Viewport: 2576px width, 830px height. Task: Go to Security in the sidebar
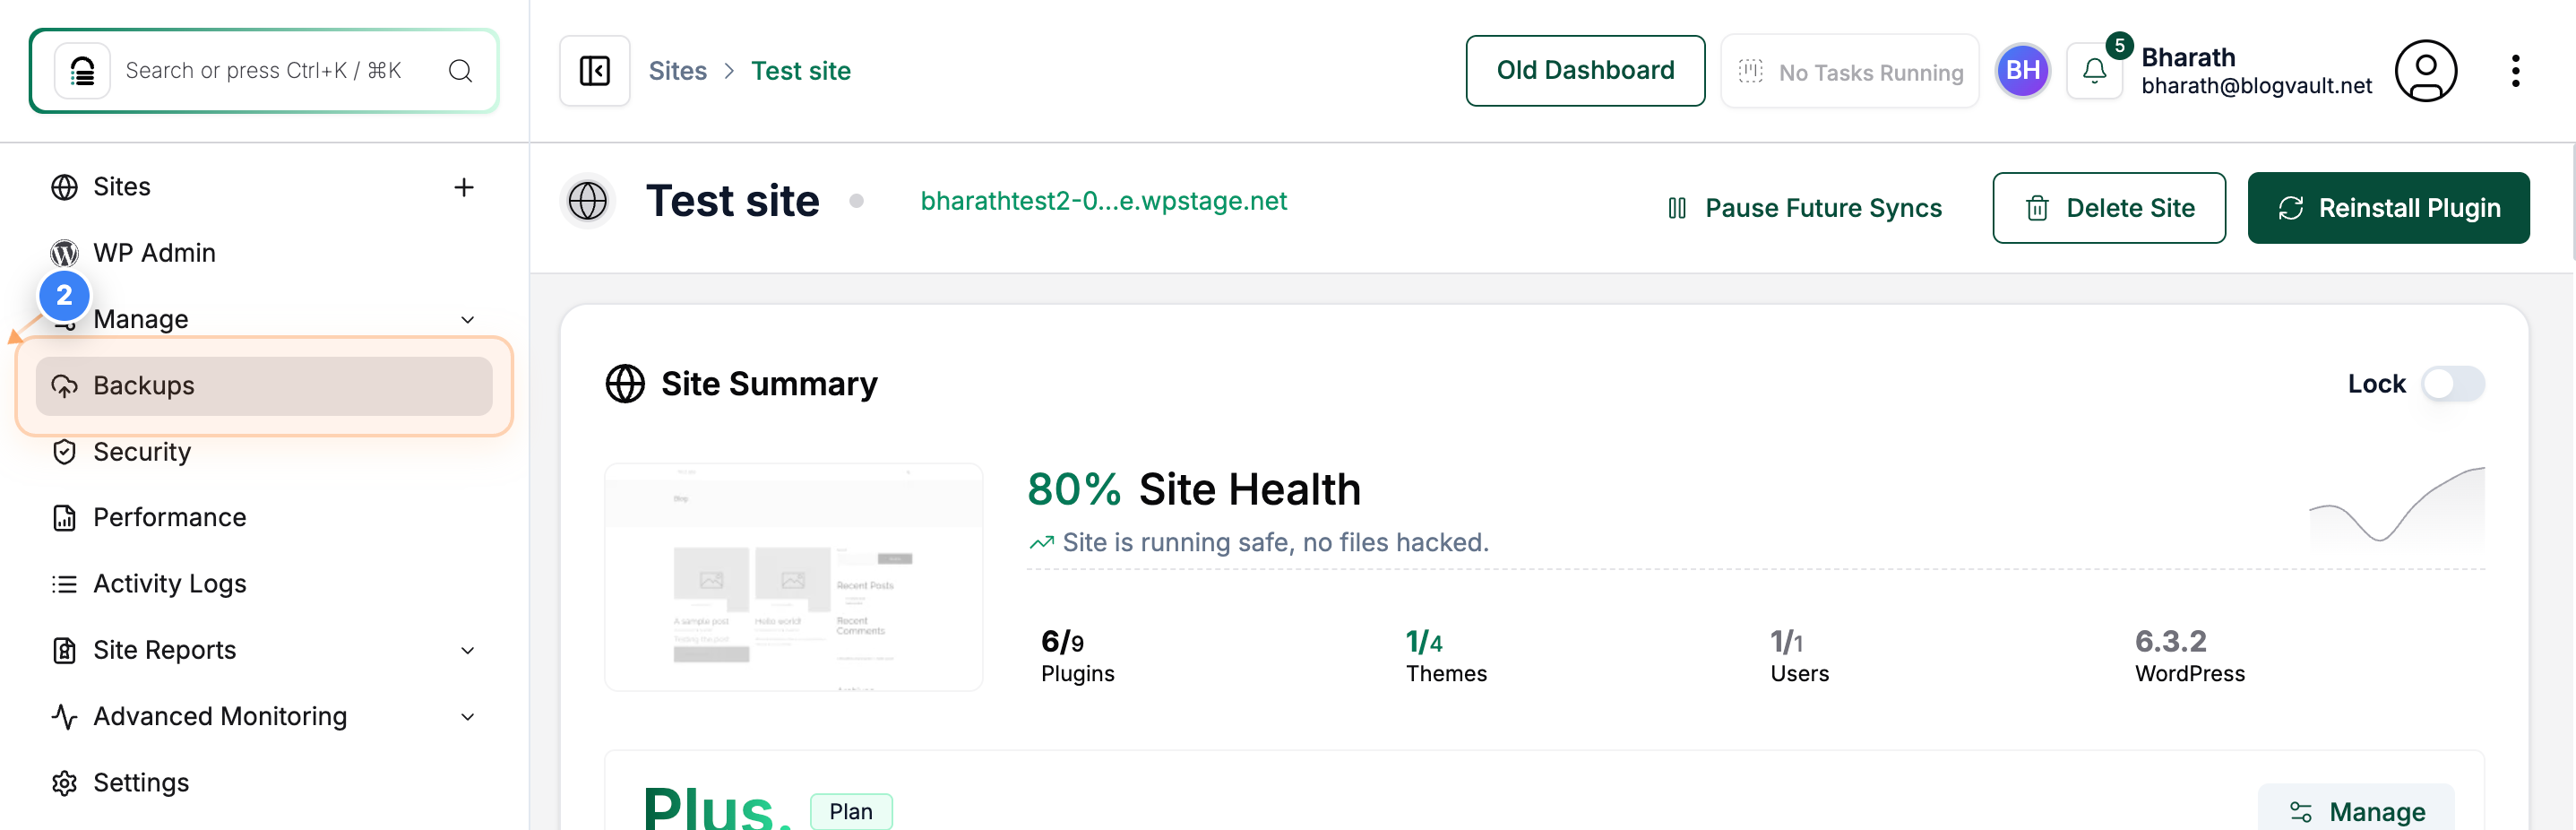142,452
